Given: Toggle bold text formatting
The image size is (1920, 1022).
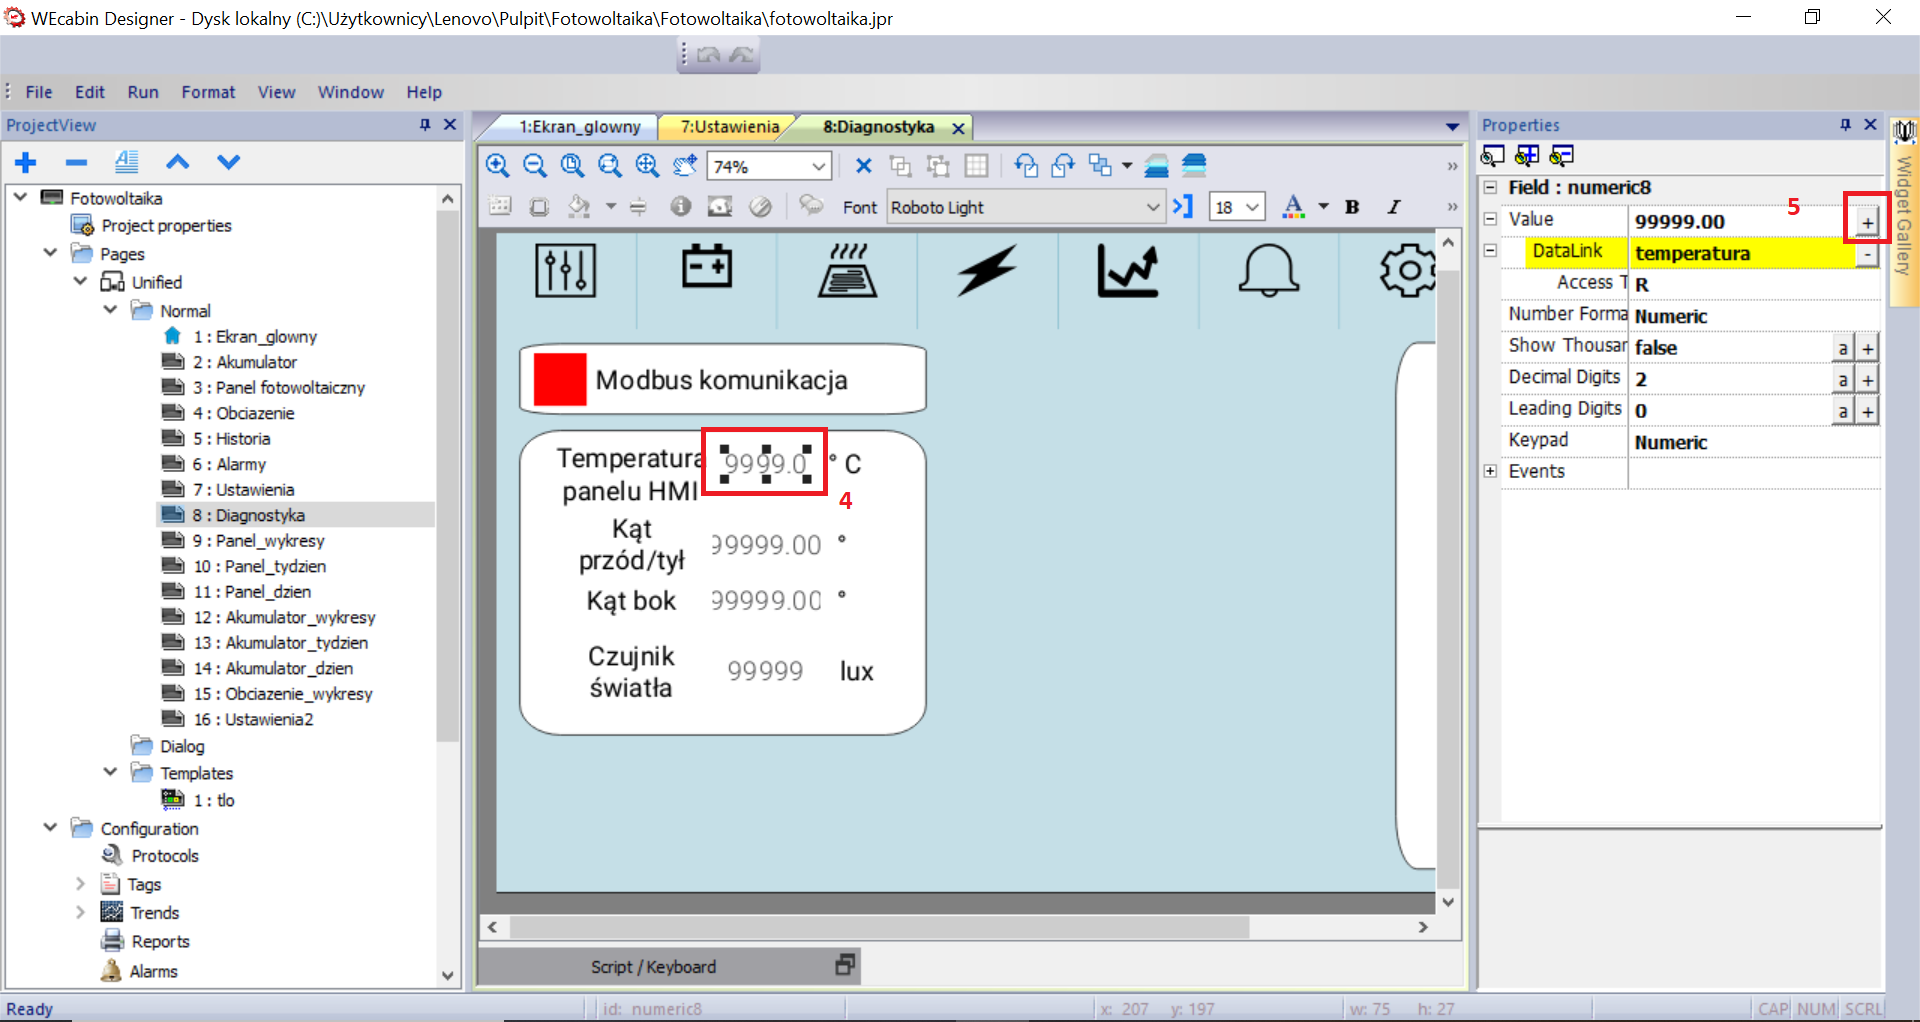Looking at the screenshot, I should tap(1352, 207).
